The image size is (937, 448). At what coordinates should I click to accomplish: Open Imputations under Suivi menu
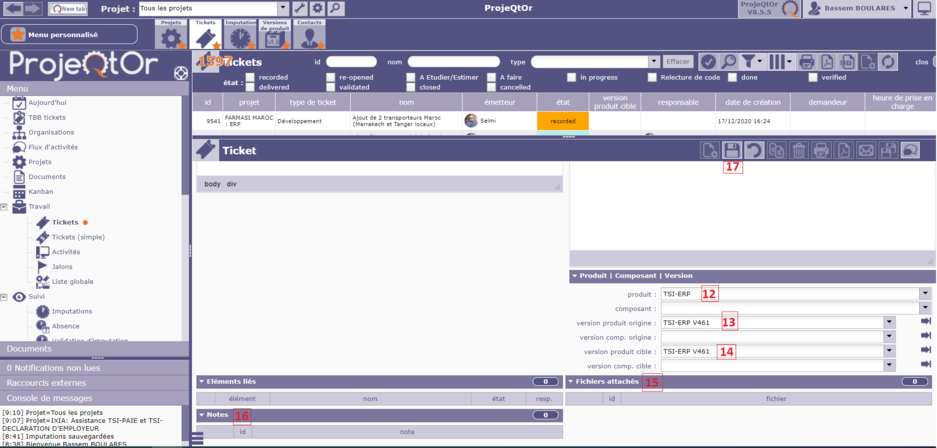coord(72,311)
